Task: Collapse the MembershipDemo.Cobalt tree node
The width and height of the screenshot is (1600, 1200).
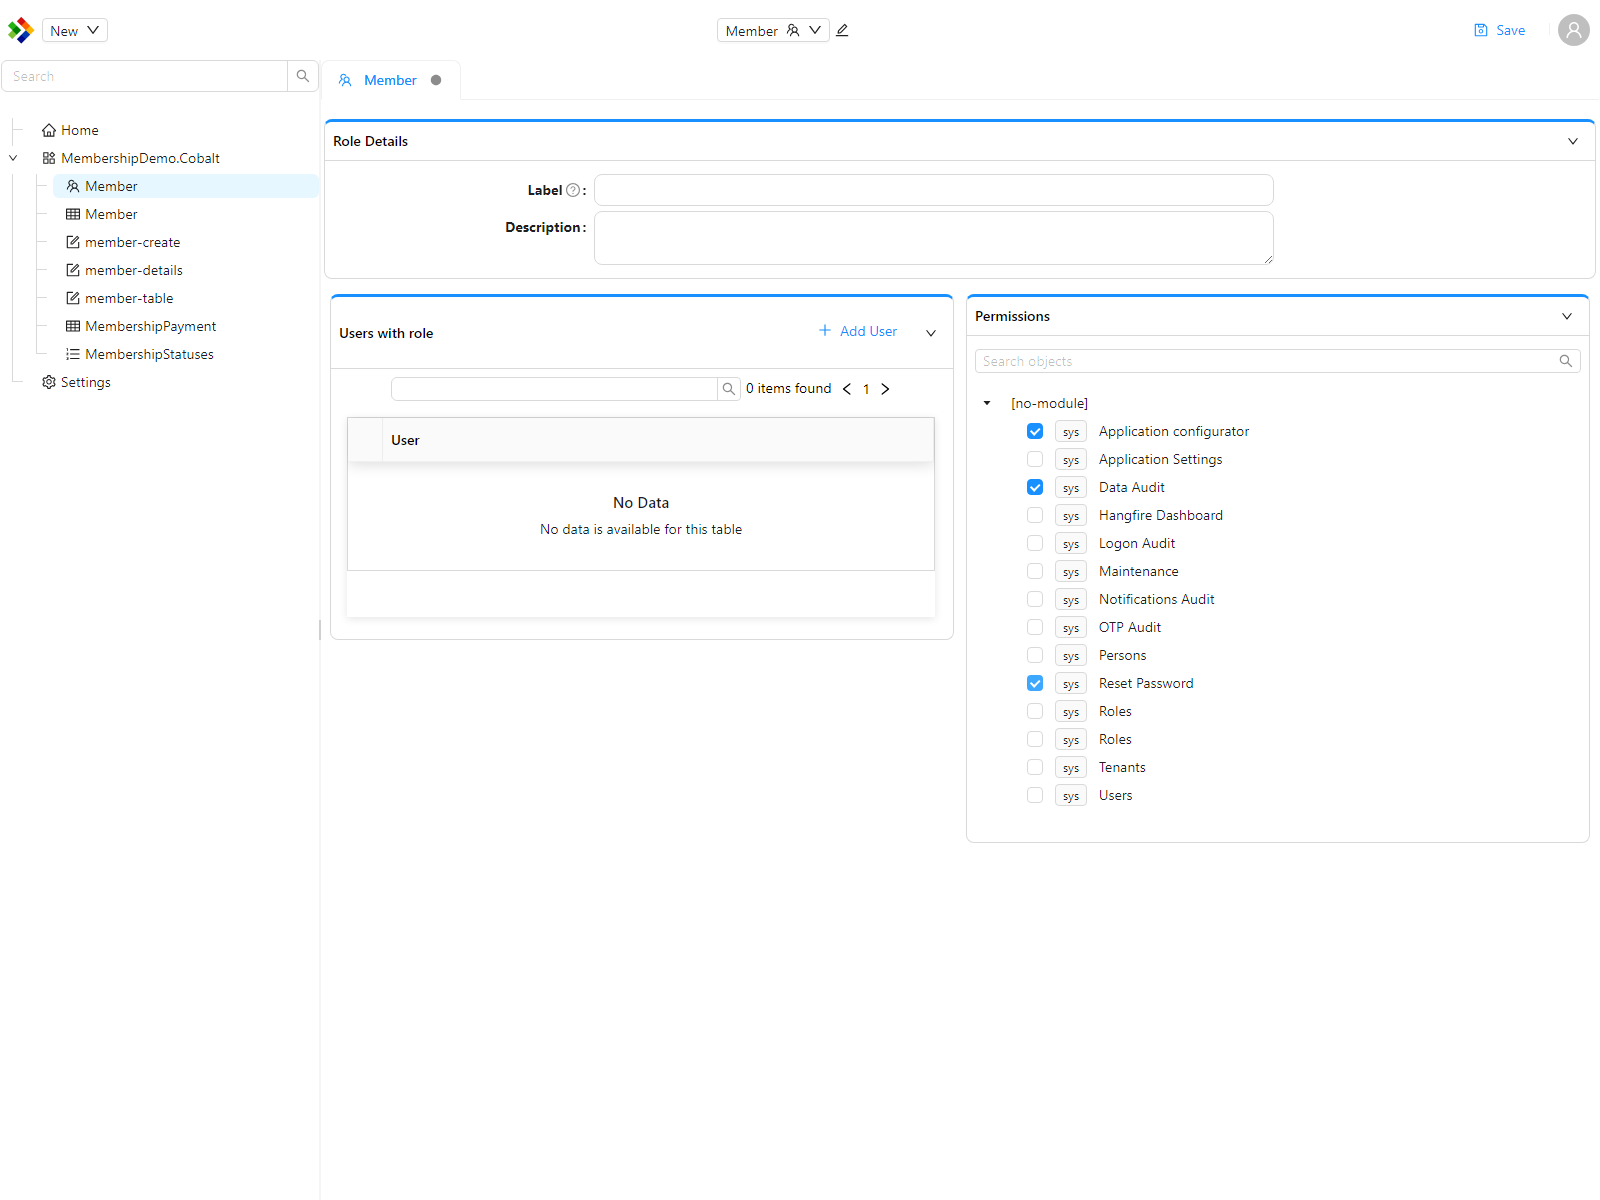Action: [13, 158]
